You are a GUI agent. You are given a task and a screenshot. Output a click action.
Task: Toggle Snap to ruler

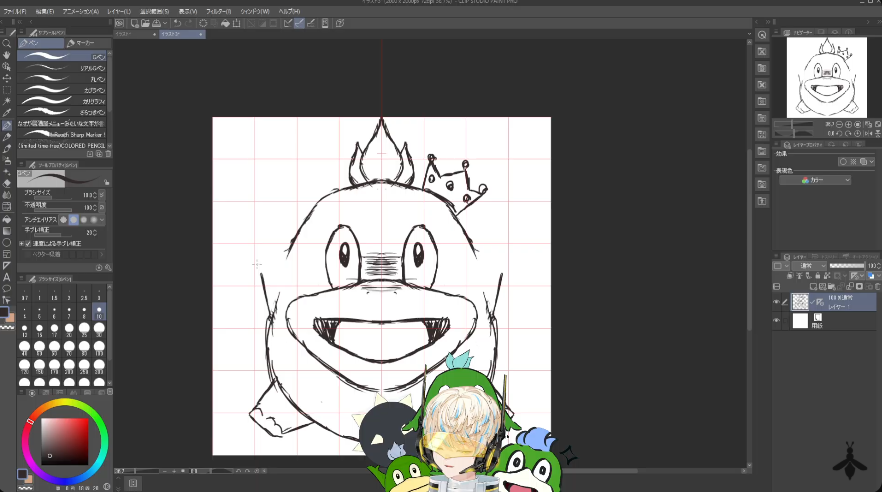coord(288,23)
